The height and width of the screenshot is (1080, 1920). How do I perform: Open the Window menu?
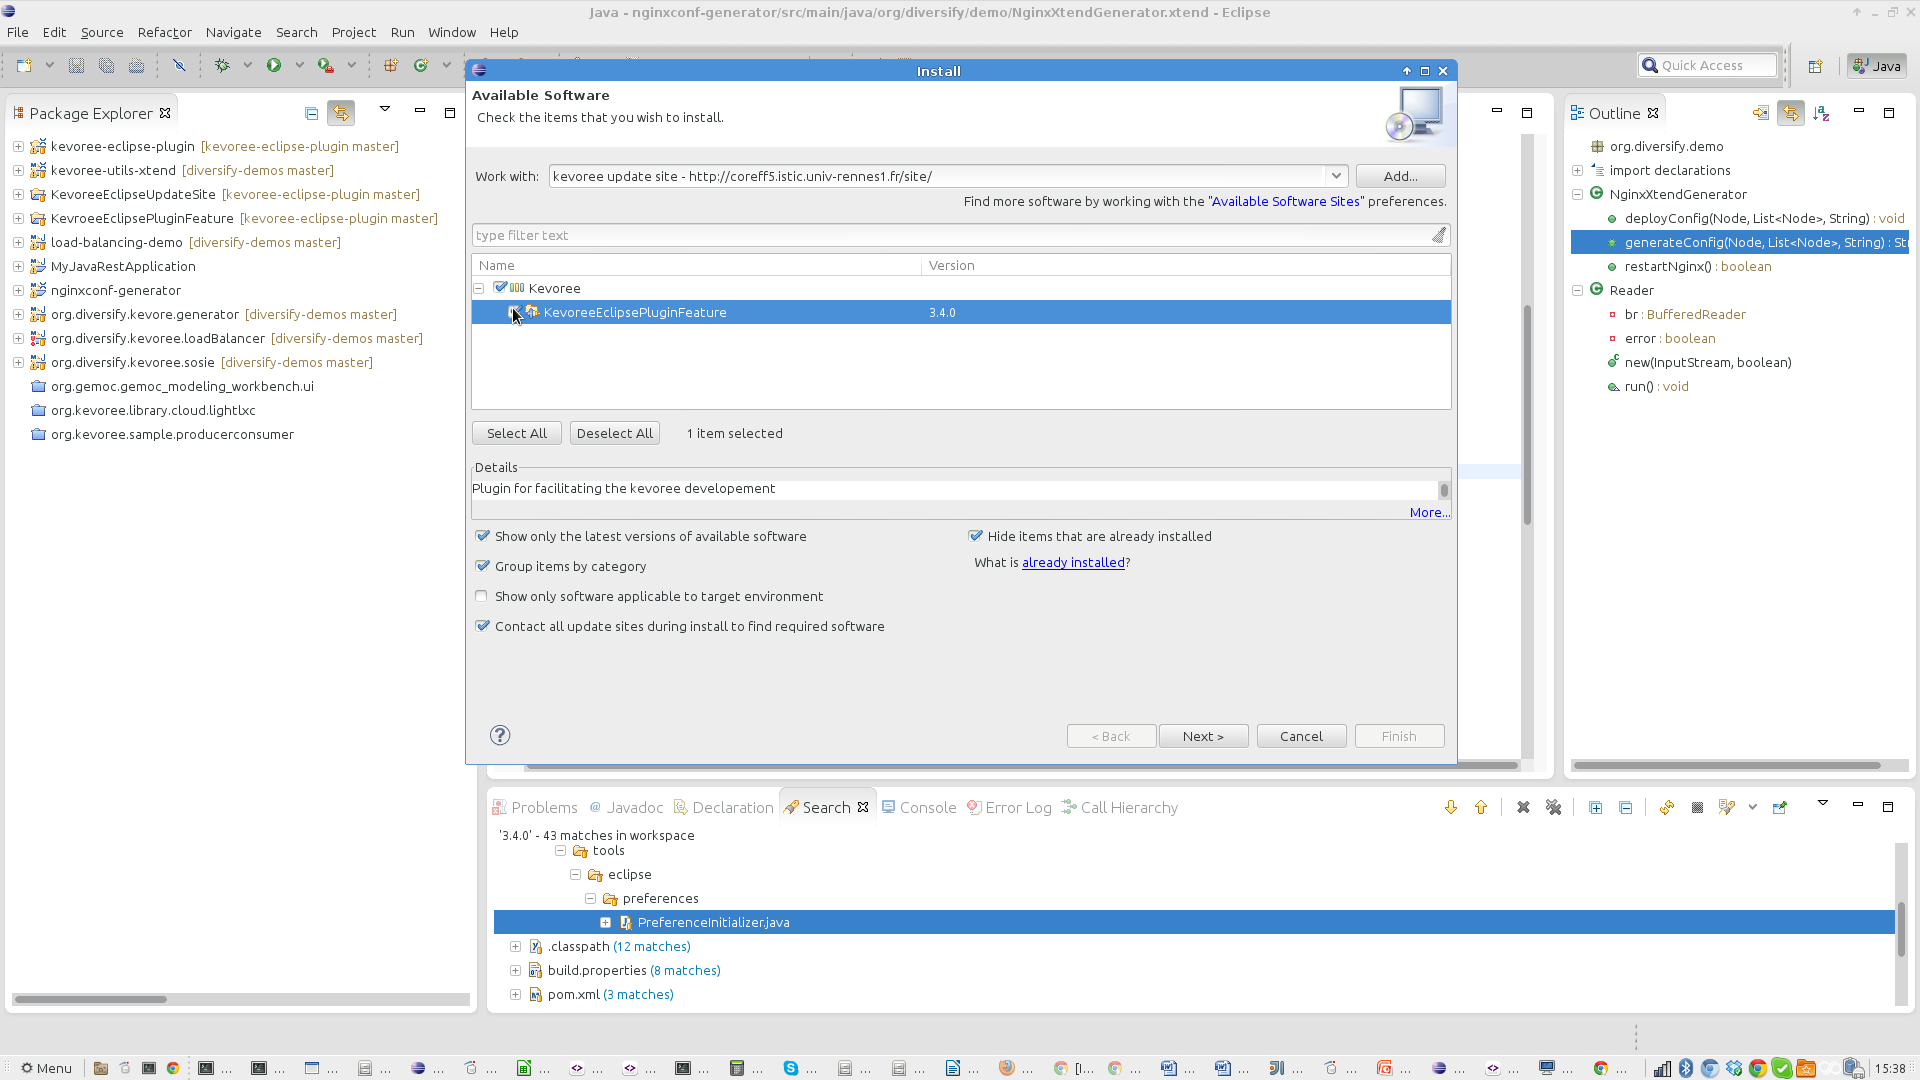tap(452, 32)
